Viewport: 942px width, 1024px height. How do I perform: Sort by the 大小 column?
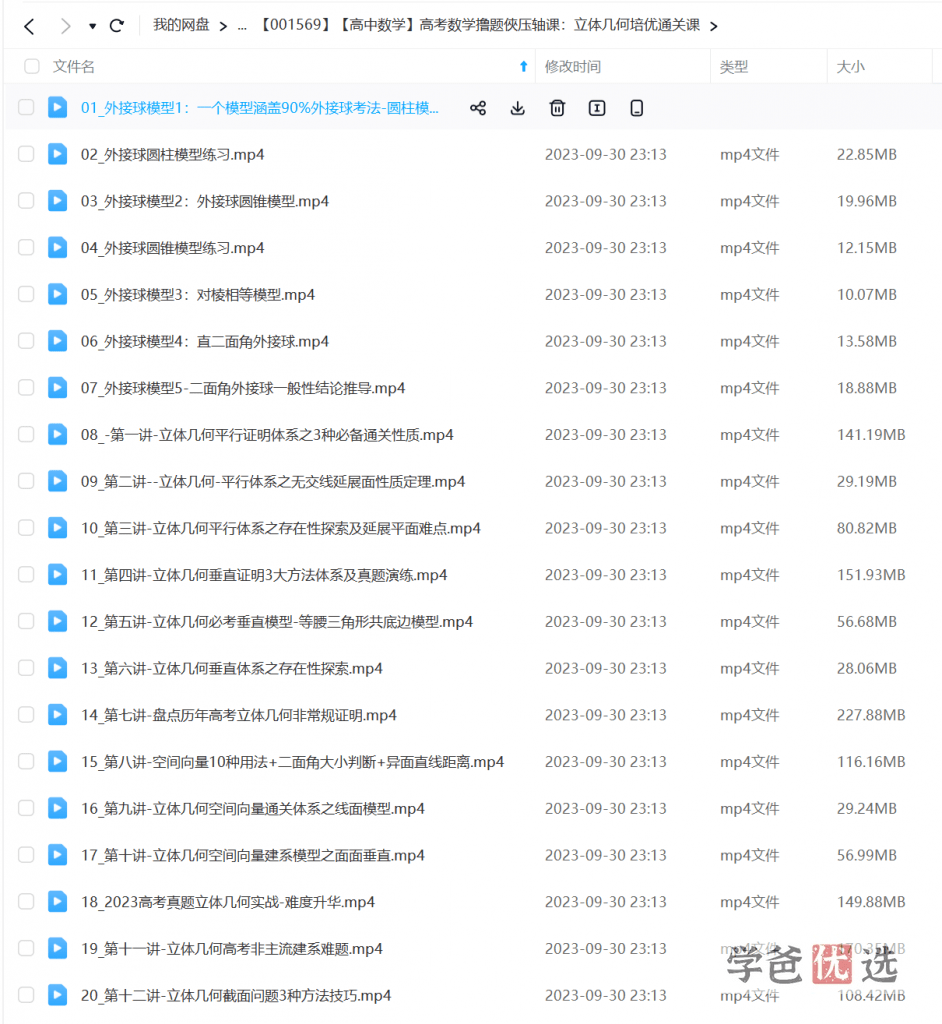pyautogui.click(x=851, y=67)
